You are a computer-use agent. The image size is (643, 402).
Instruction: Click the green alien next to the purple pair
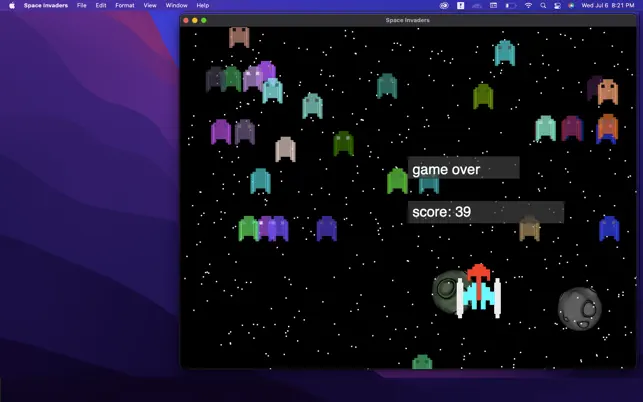pos(248,228)
